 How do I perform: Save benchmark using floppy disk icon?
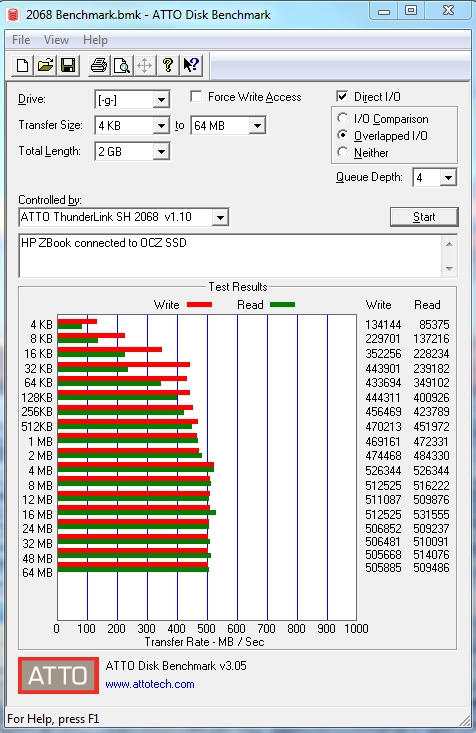click(68, 65)
